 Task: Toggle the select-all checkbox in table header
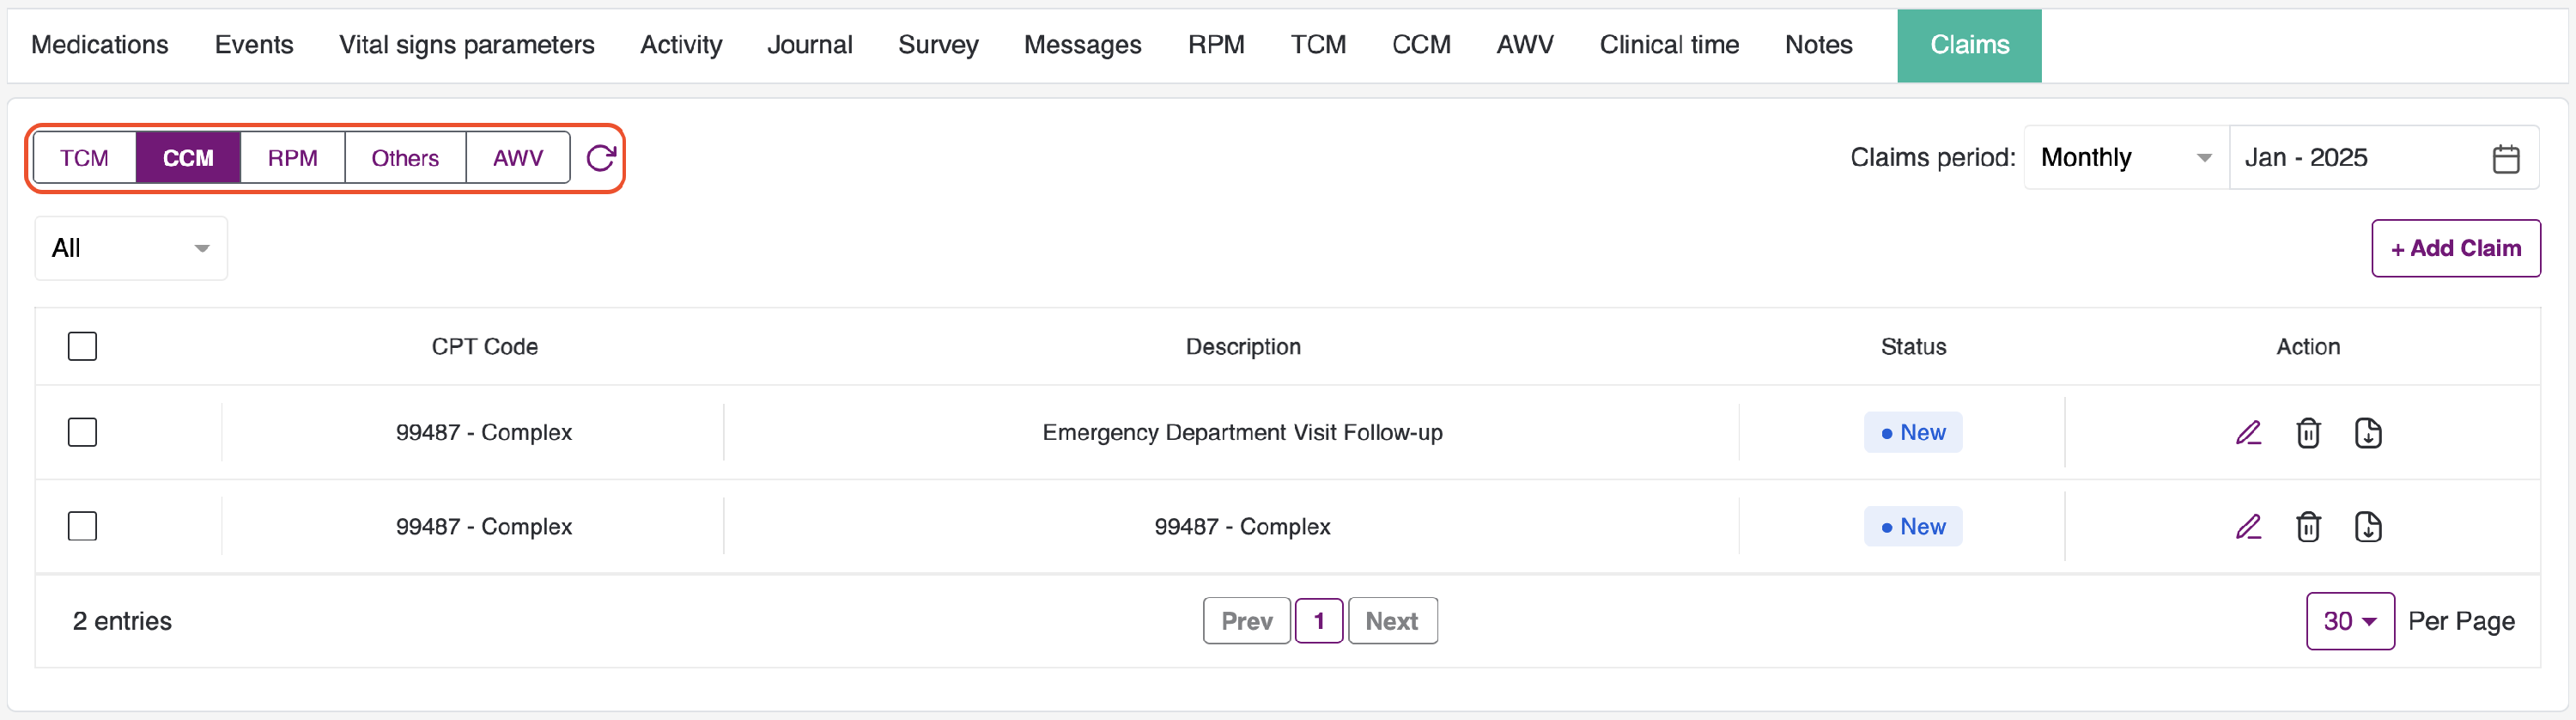pyautogui.click(x=82, y=346)
